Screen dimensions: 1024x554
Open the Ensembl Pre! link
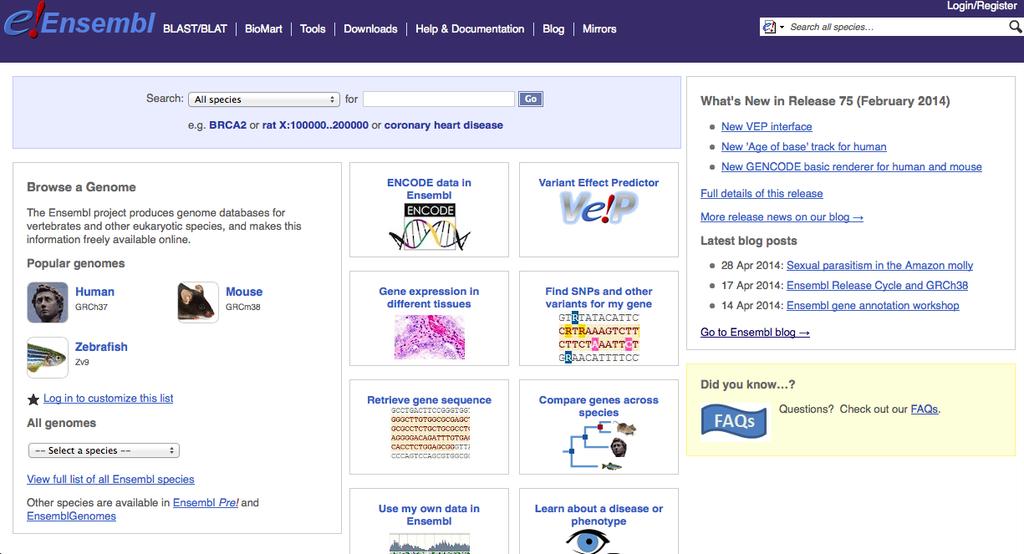pyautogui.click(x=206, y=502)
